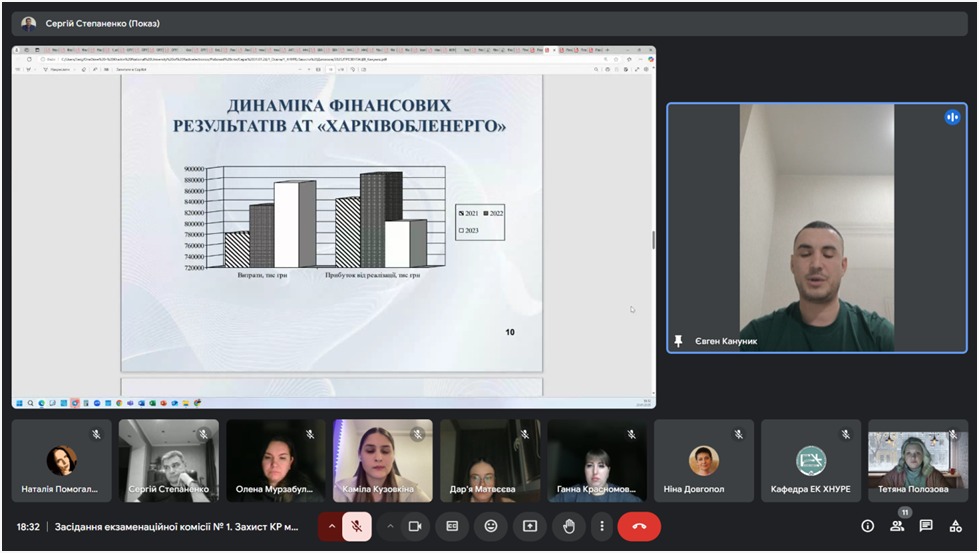
Task: Expand video settings arrow beside camera
Action: 389,526
